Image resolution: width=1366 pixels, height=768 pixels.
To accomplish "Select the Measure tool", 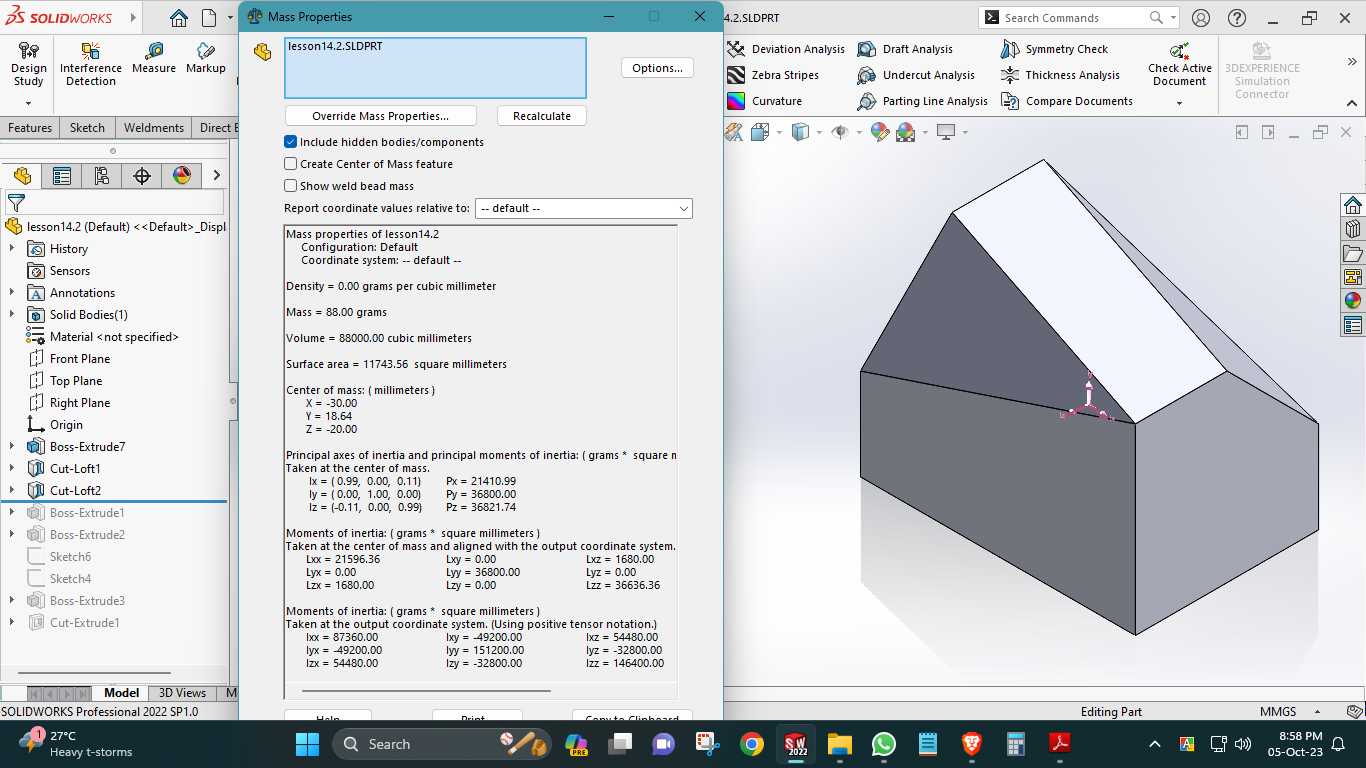I will pyautogui.click(x=153, y=58).
